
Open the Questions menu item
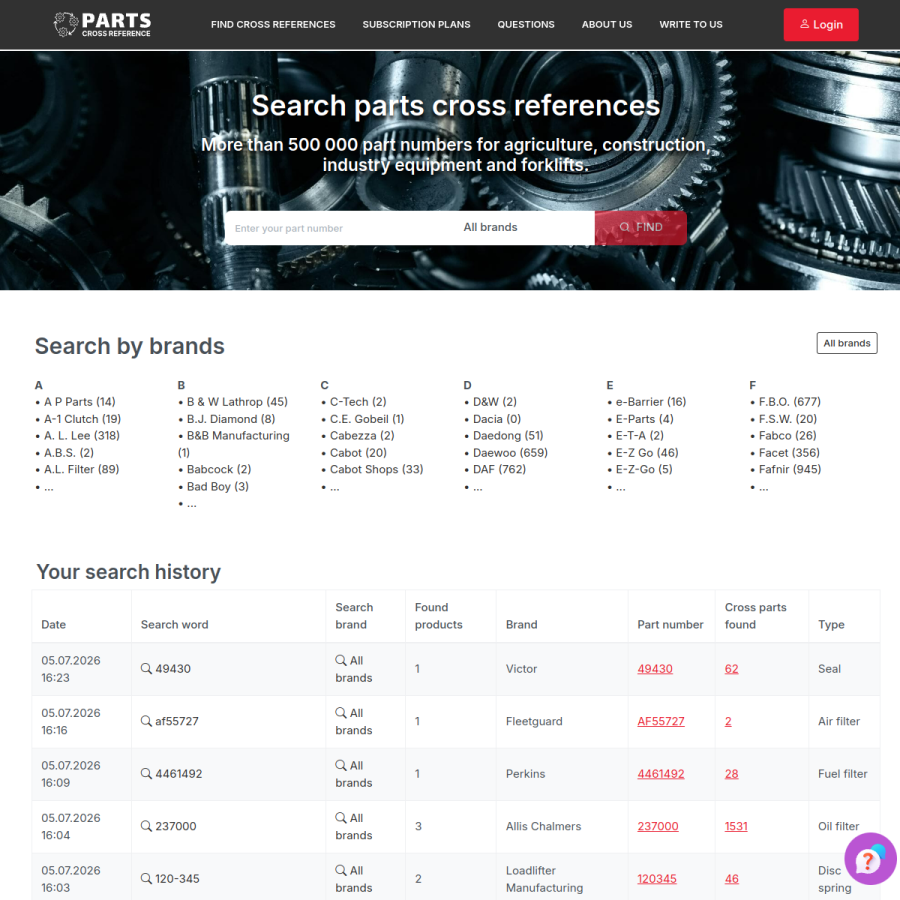click(526, 25)
